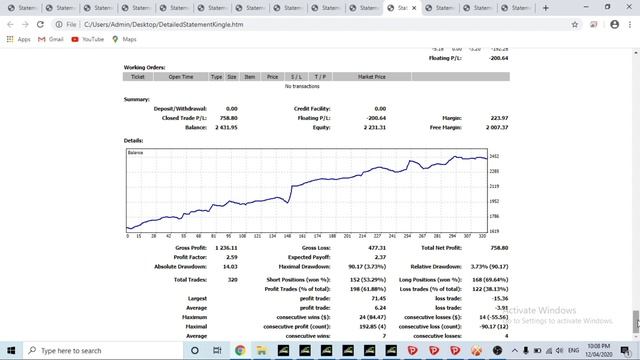Open the Action Center notification icon
The width and height of the screenshot is (640, 360).
coord(625,351)
